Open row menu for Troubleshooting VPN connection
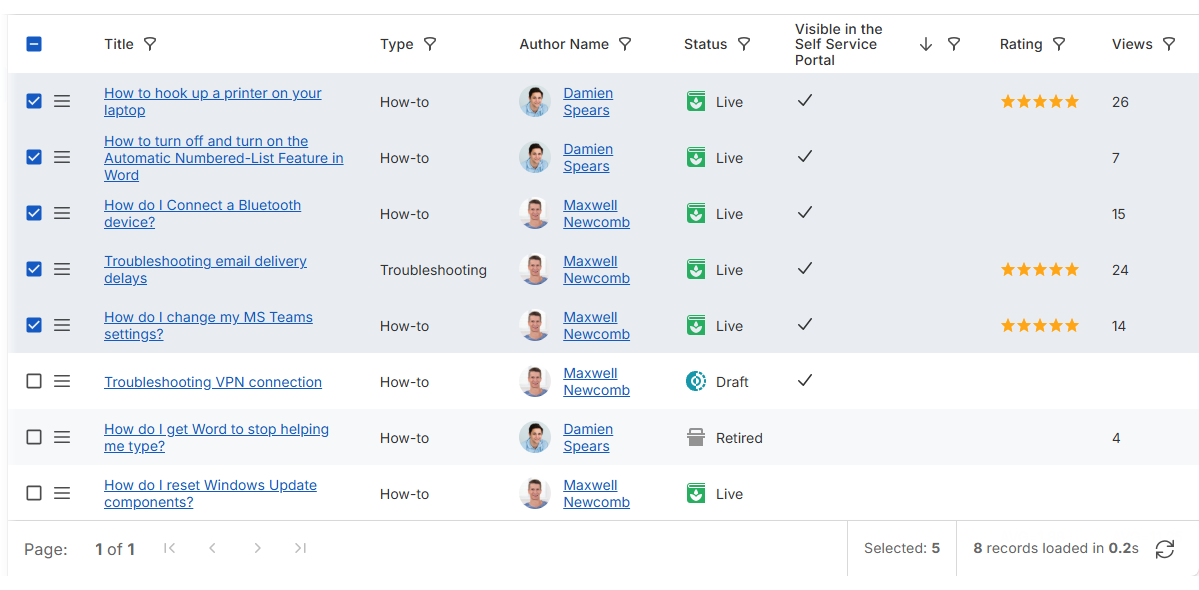The width and height of the screenshot is (1199, 590). coord(62,381)
